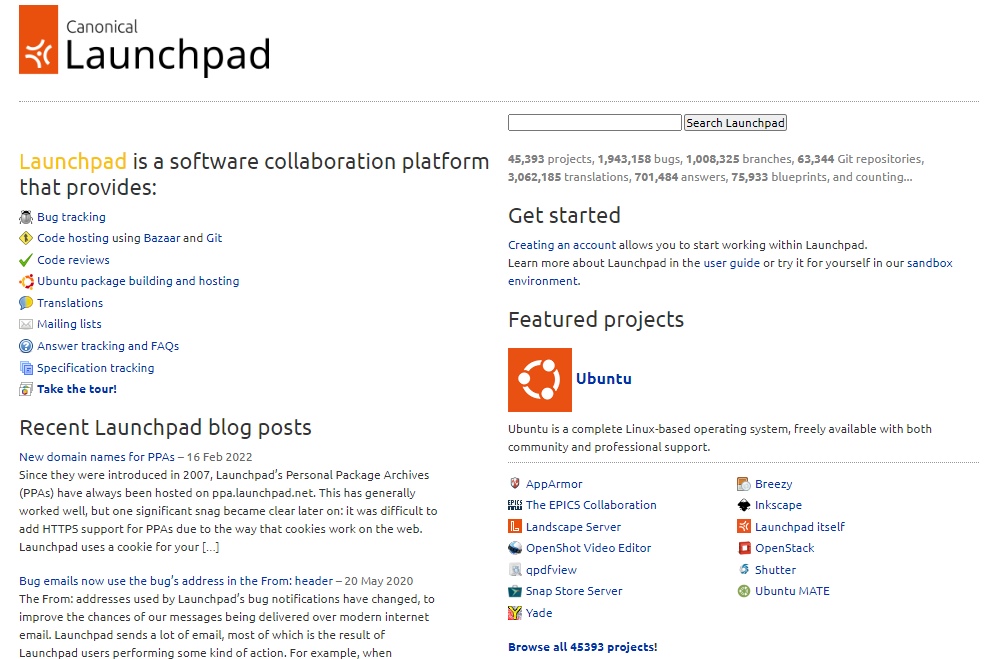
Task: Open the OpenStack project link
Action: [784, 548]
